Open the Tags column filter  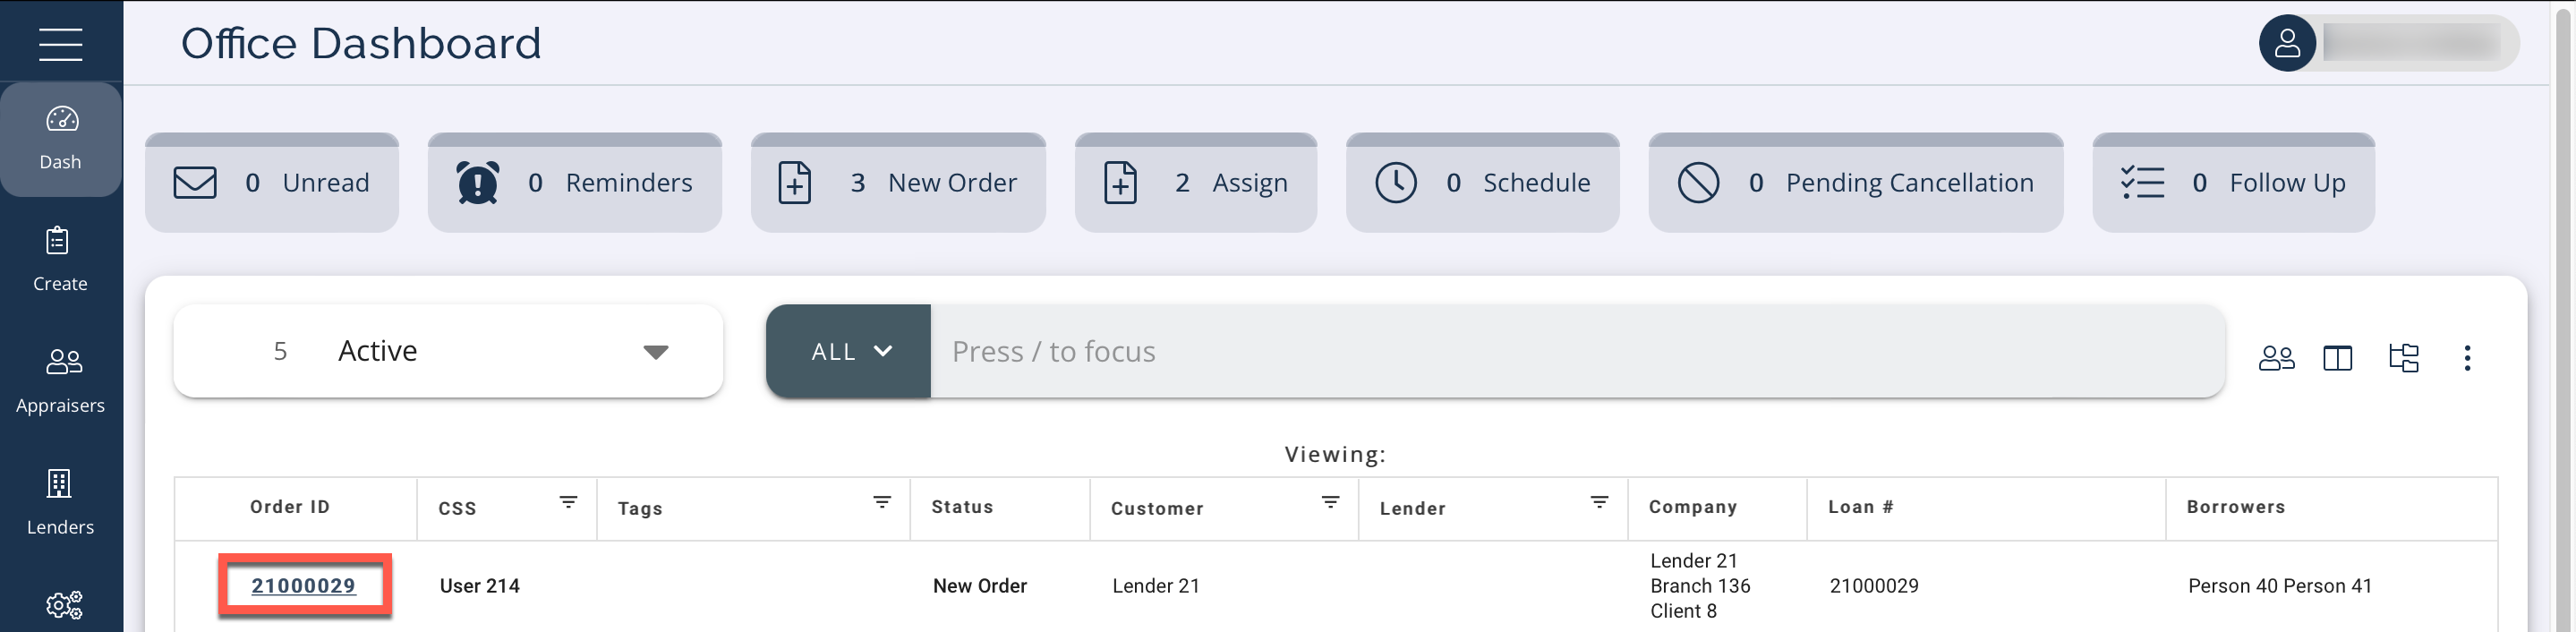881,502
